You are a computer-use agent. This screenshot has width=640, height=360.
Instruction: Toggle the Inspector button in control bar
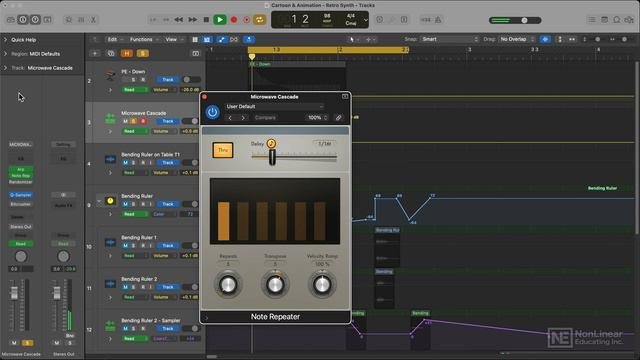click(x=23, y=20)
